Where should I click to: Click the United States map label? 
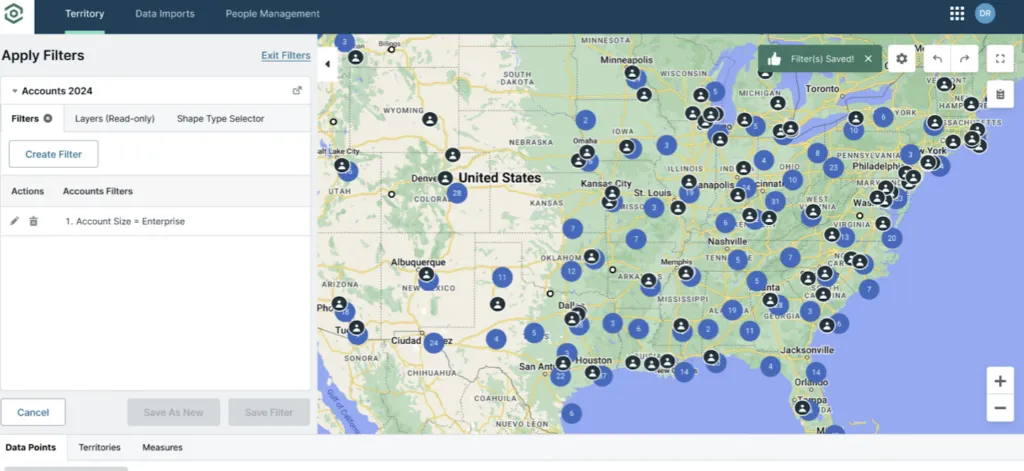500,178
